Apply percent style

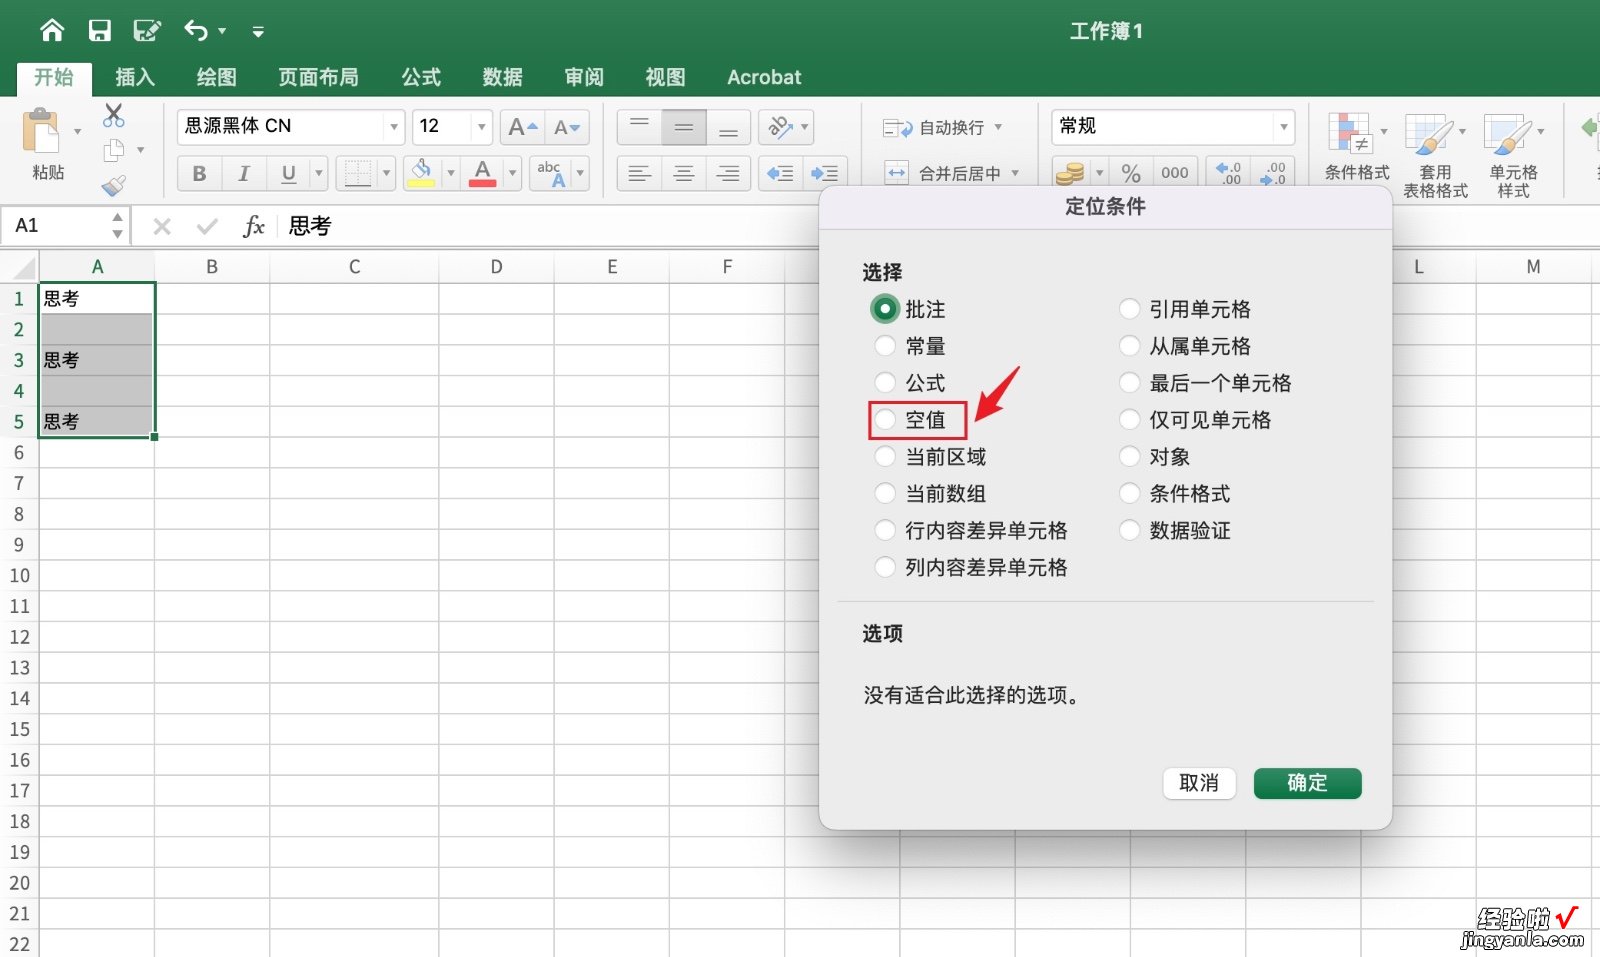[x=1131, y=174]
